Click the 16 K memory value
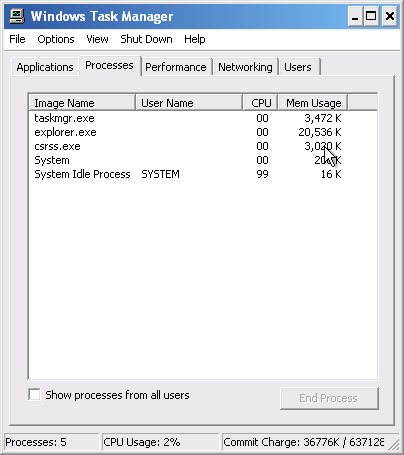The image size is (404, 455). (331, 174)
